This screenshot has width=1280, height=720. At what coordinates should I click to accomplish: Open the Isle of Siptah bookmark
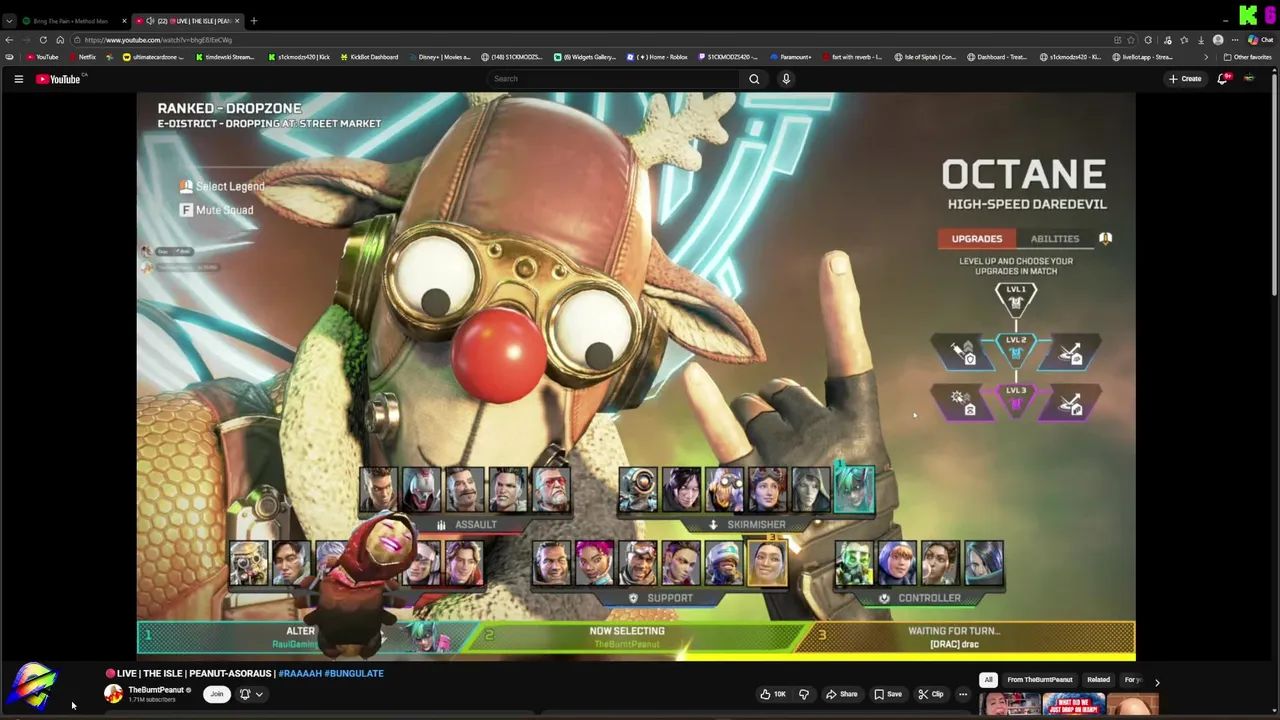coord(925,57)
